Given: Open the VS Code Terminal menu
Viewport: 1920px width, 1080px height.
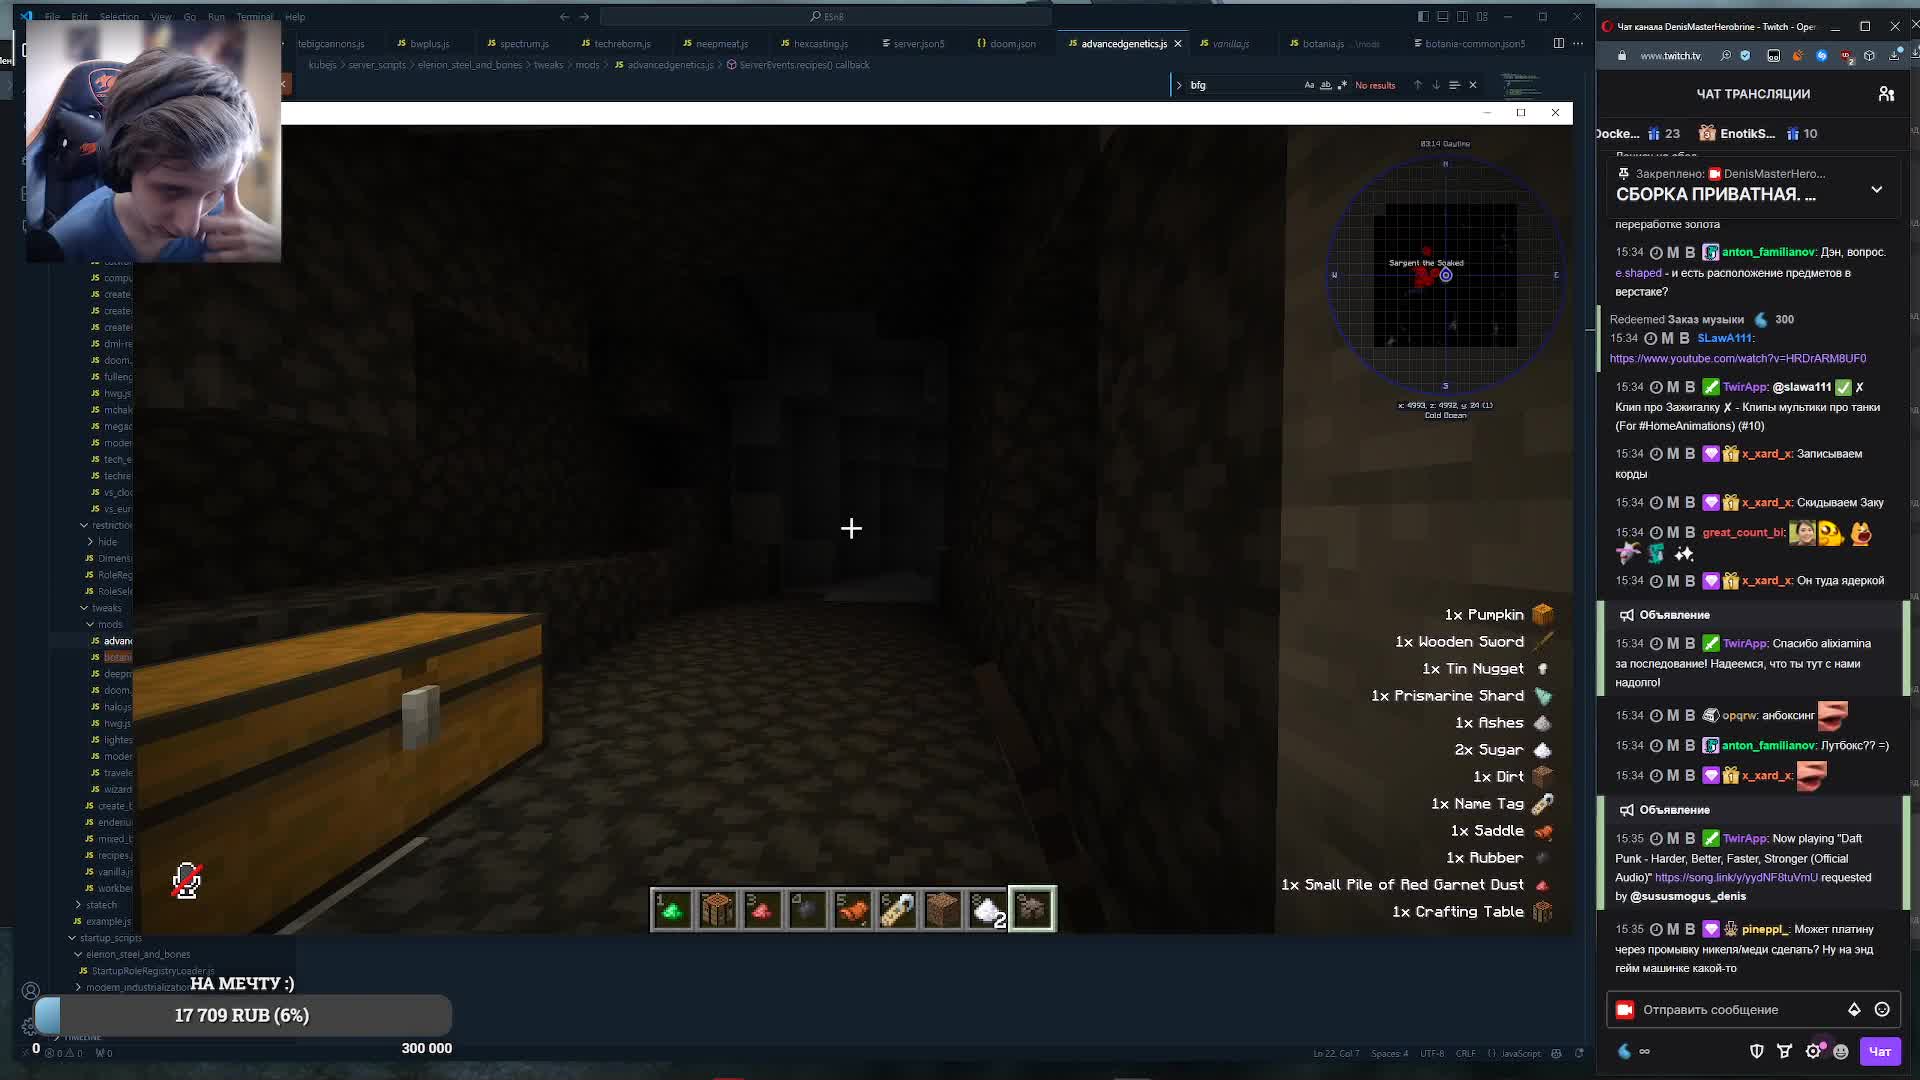Looking at the screenshot, I should [254, 17].
